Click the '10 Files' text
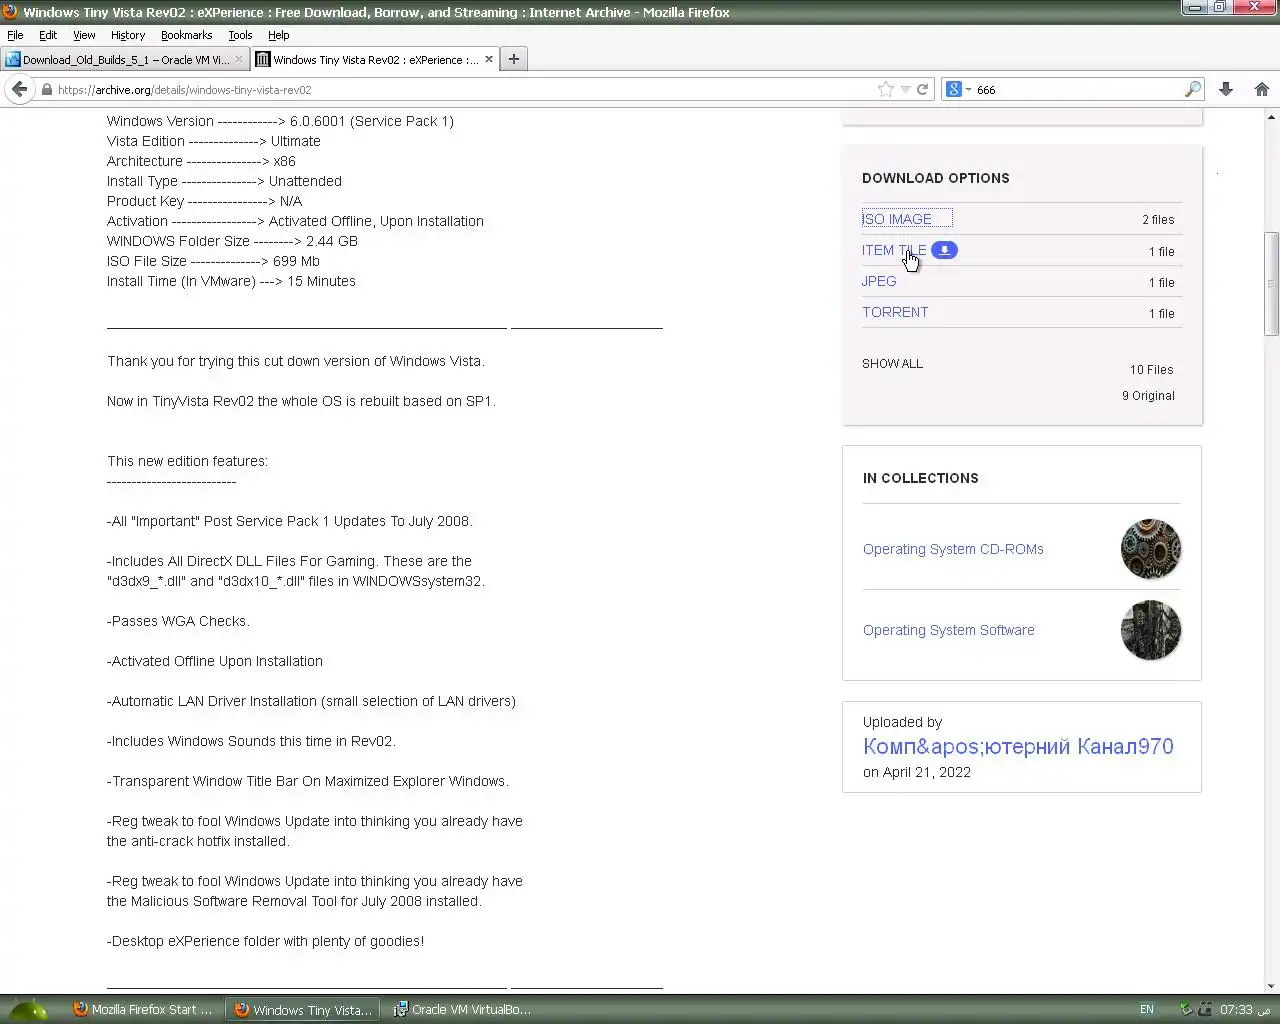The image size is (1280, 1024). (x=1152, y=370)
